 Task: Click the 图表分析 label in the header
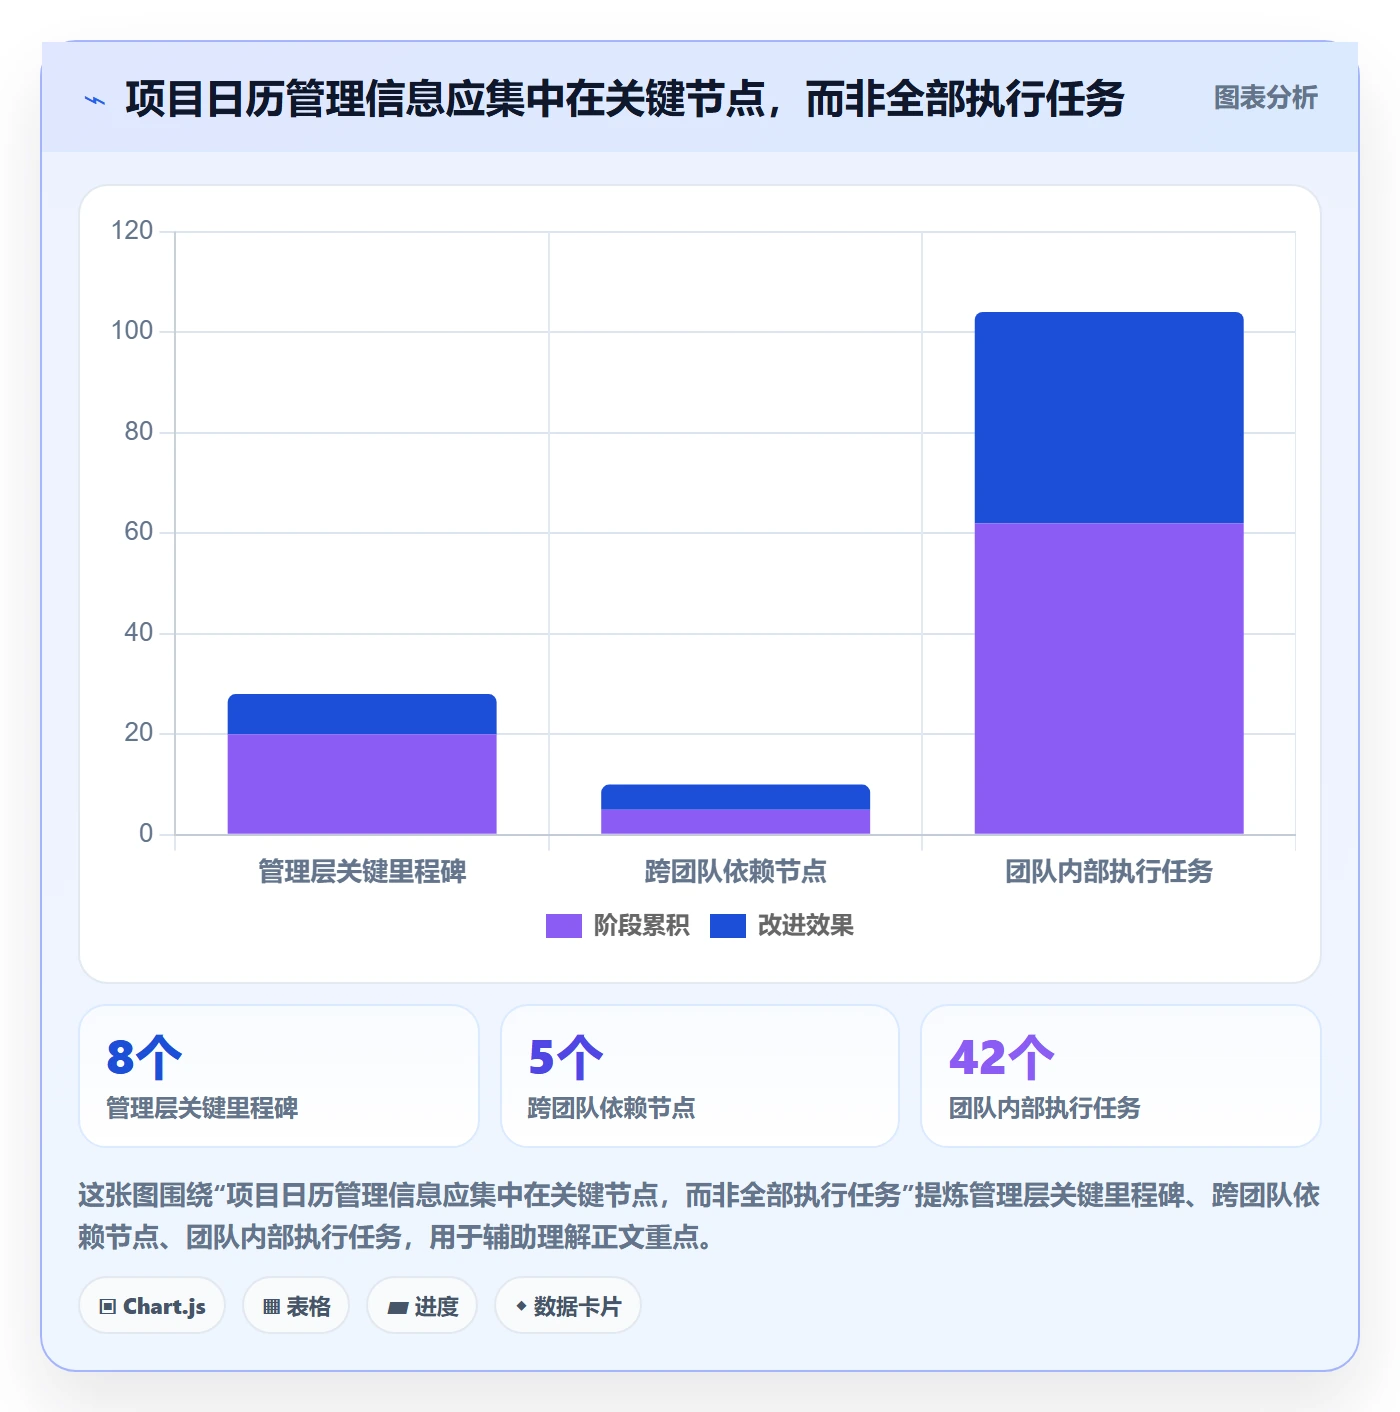tap(1265, 98)
